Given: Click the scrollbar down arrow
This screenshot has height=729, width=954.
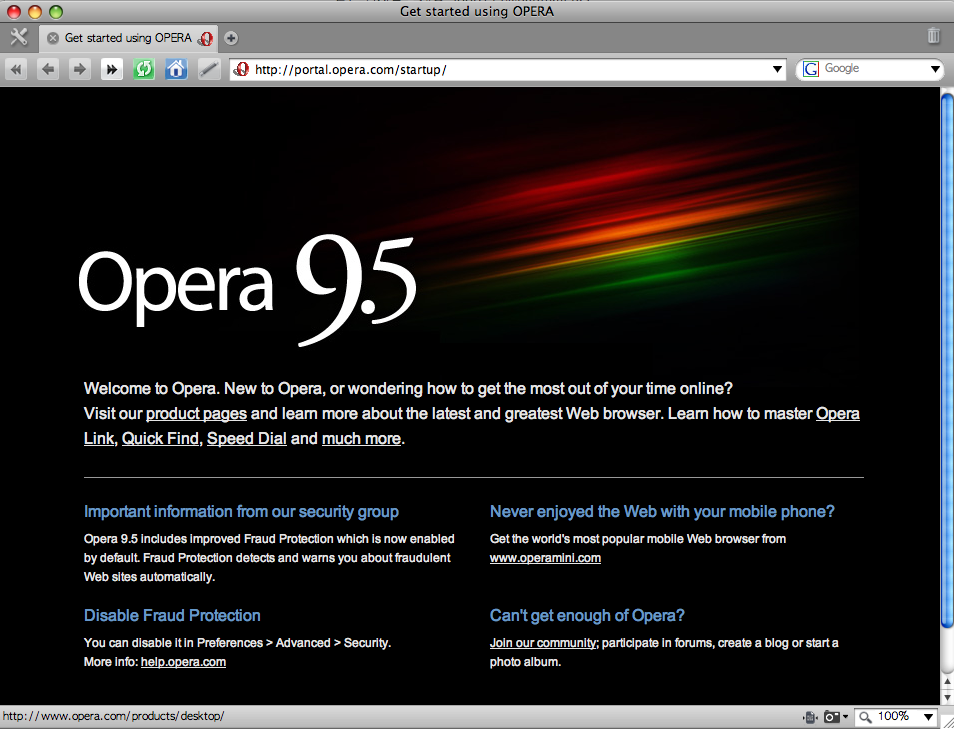Looking at the screenshot, I should [947, 697].
